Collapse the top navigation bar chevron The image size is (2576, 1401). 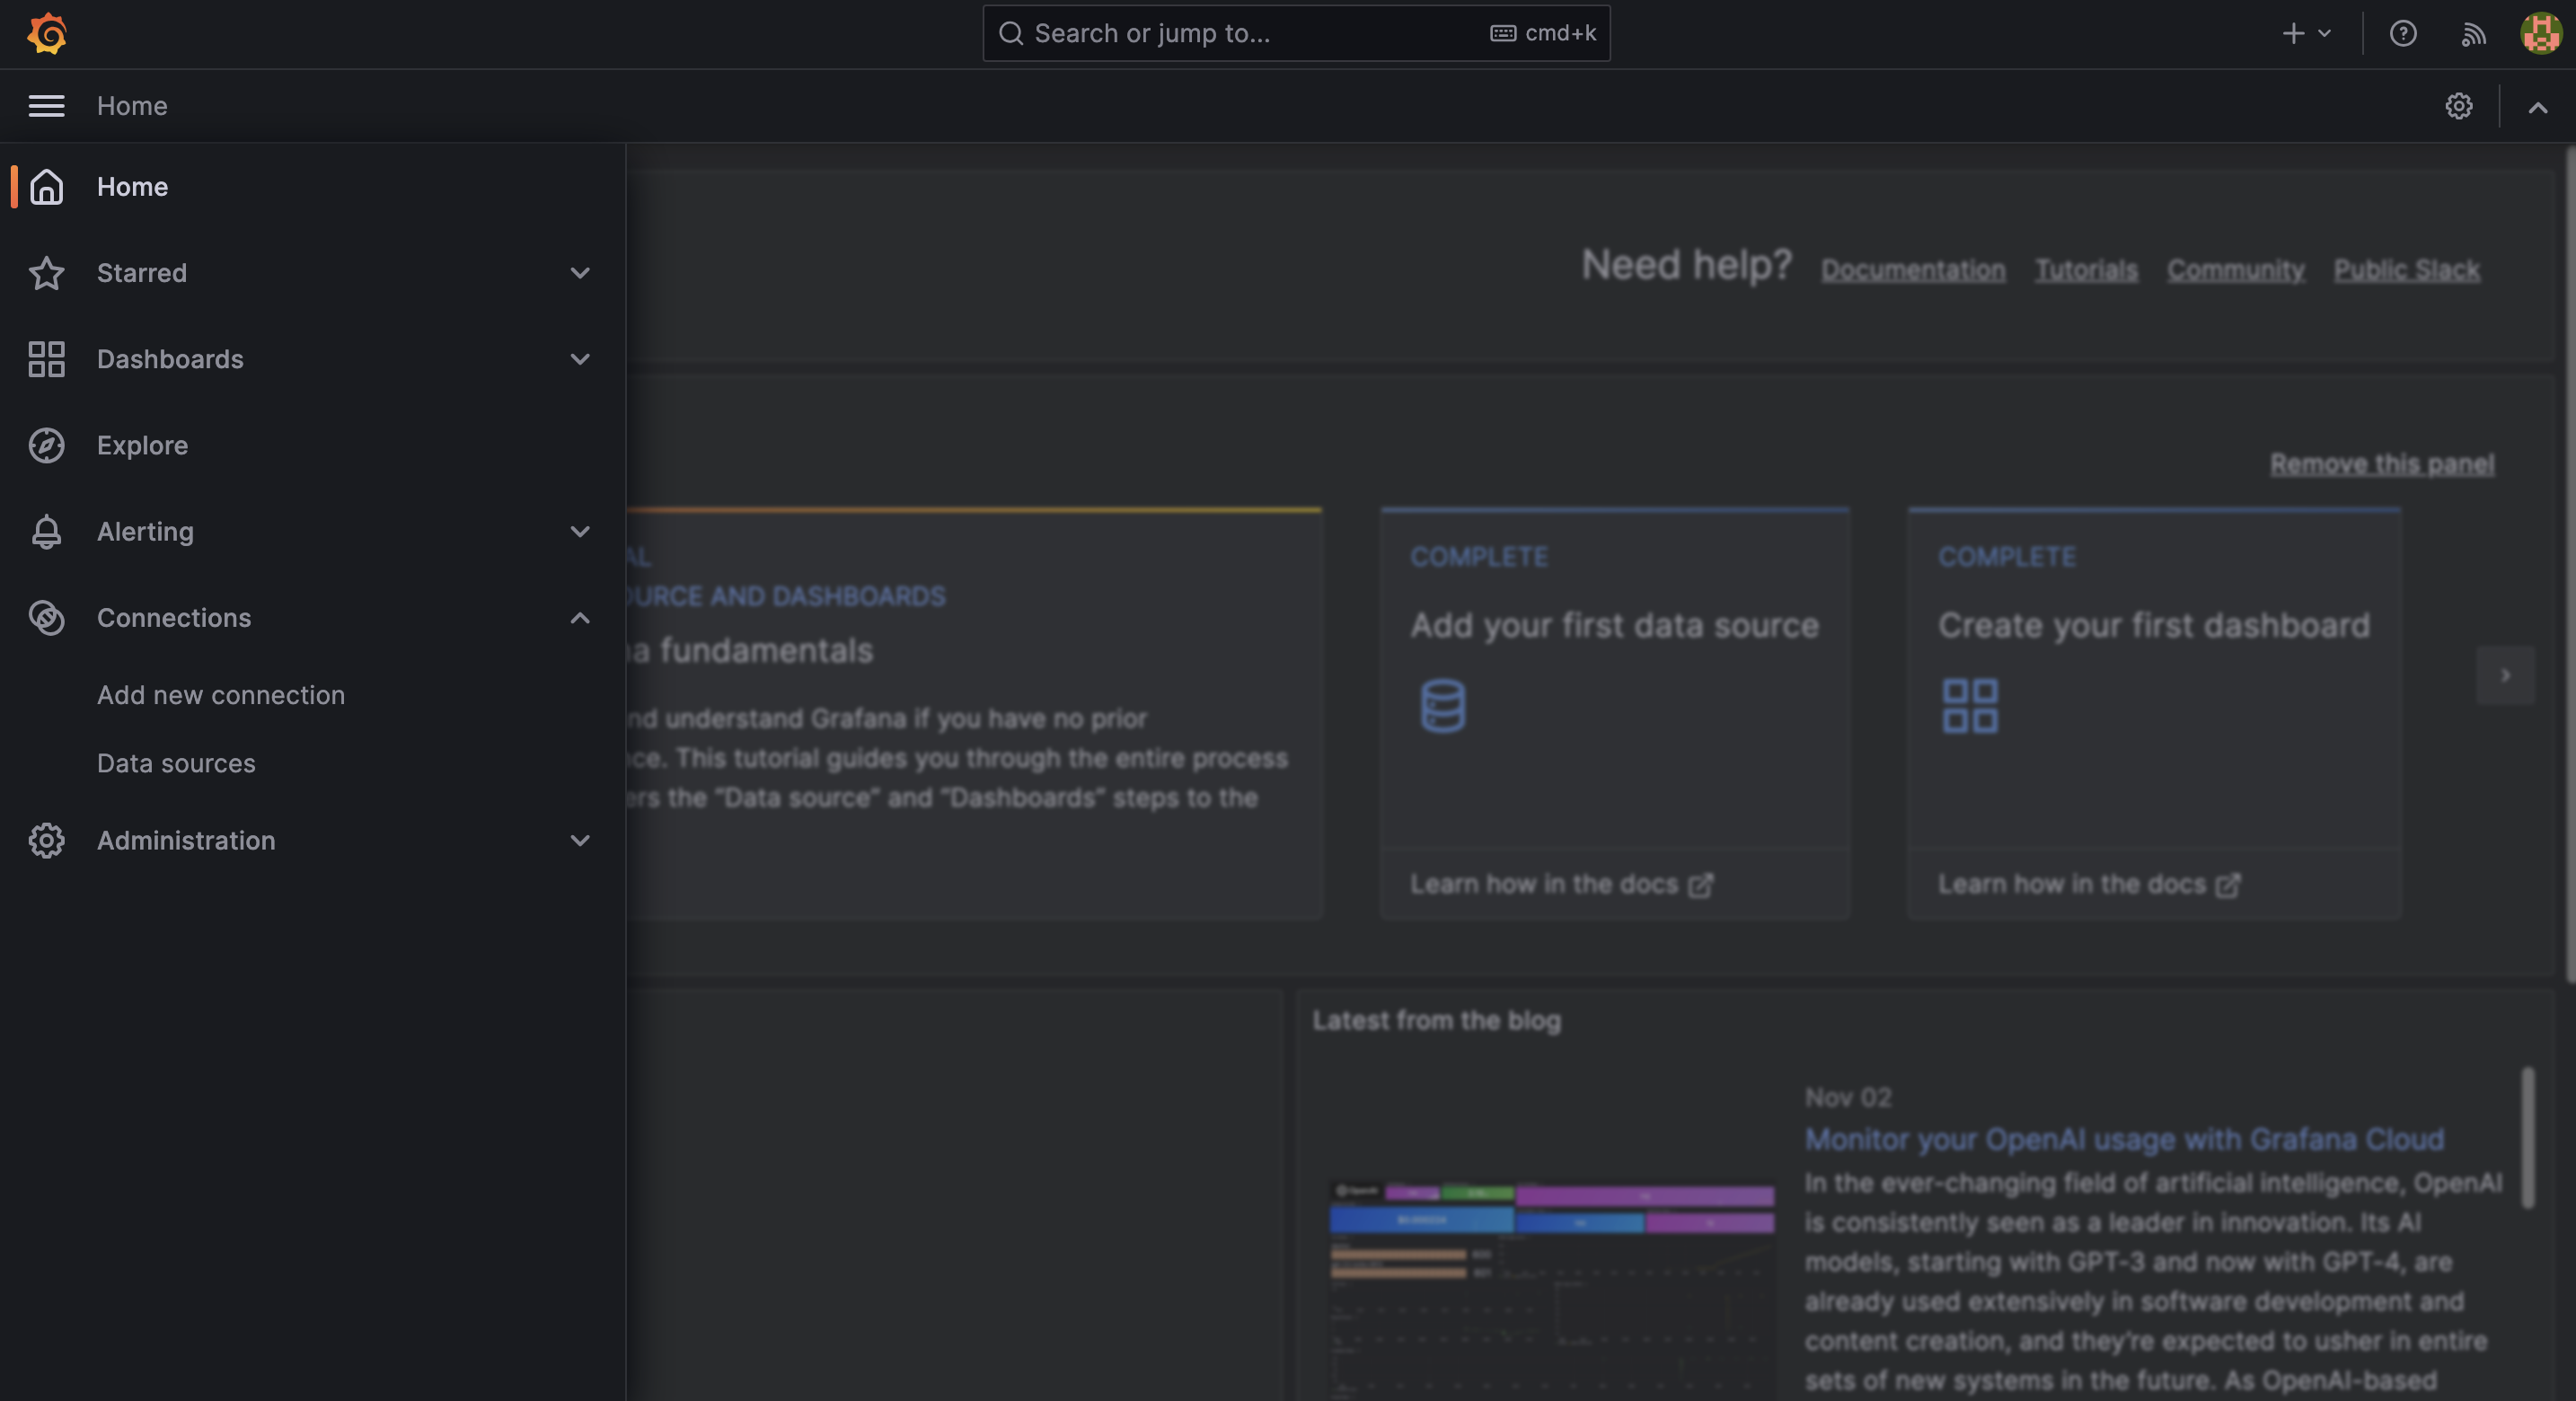point(2539,108)
